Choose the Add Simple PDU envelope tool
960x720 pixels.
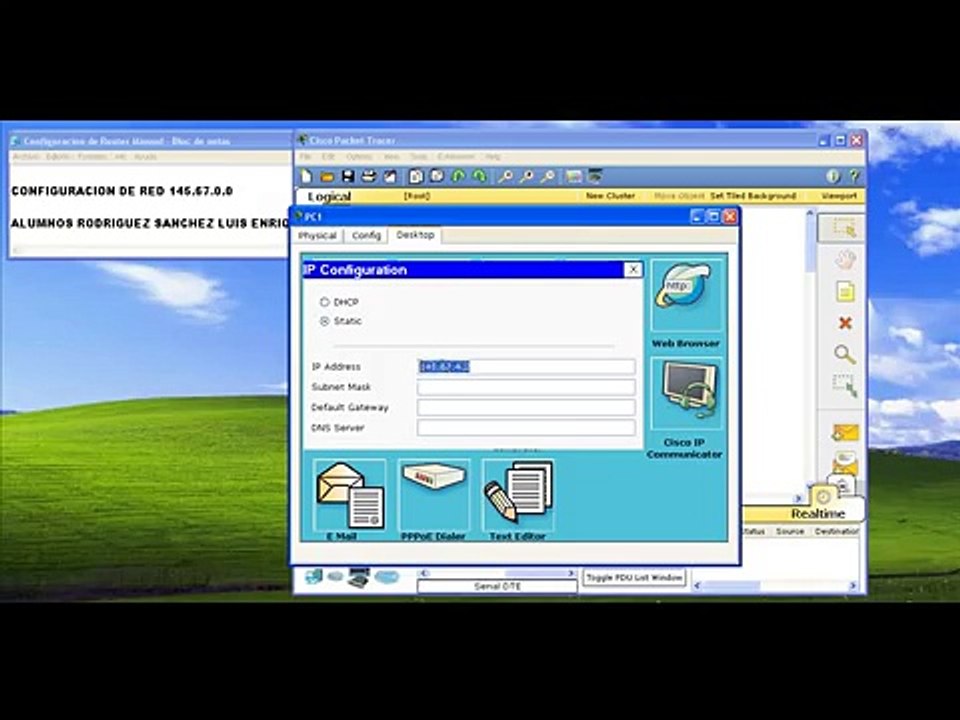pyautogui.click(x=846, y=433)
